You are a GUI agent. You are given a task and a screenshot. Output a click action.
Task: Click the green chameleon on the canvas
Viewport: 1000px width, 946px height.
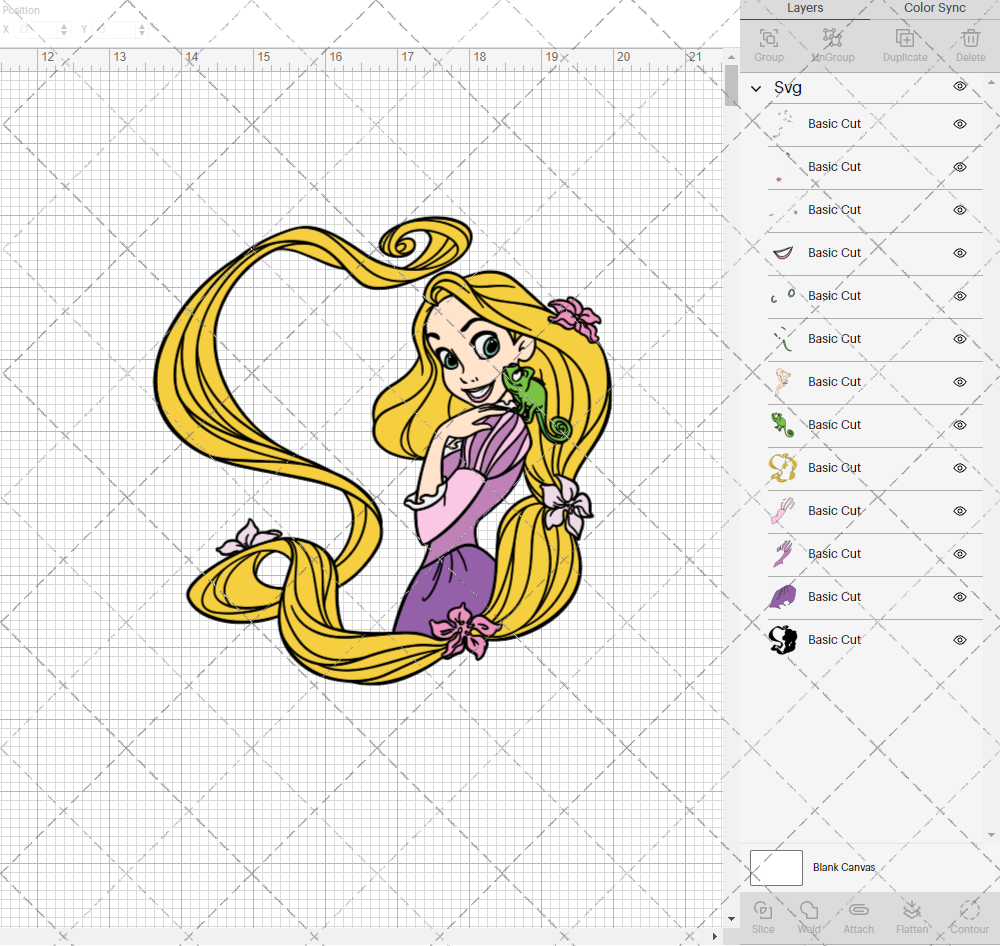531,395
